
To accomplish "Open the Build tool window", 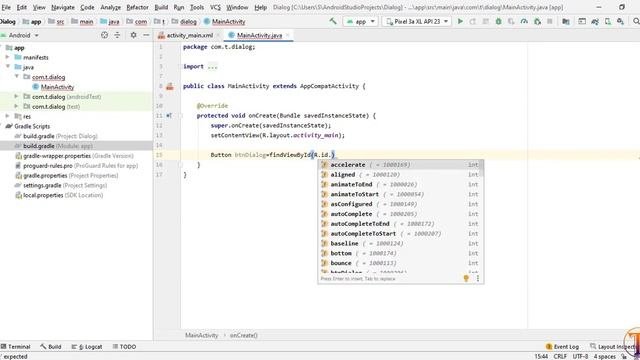I will coord(51,347).
